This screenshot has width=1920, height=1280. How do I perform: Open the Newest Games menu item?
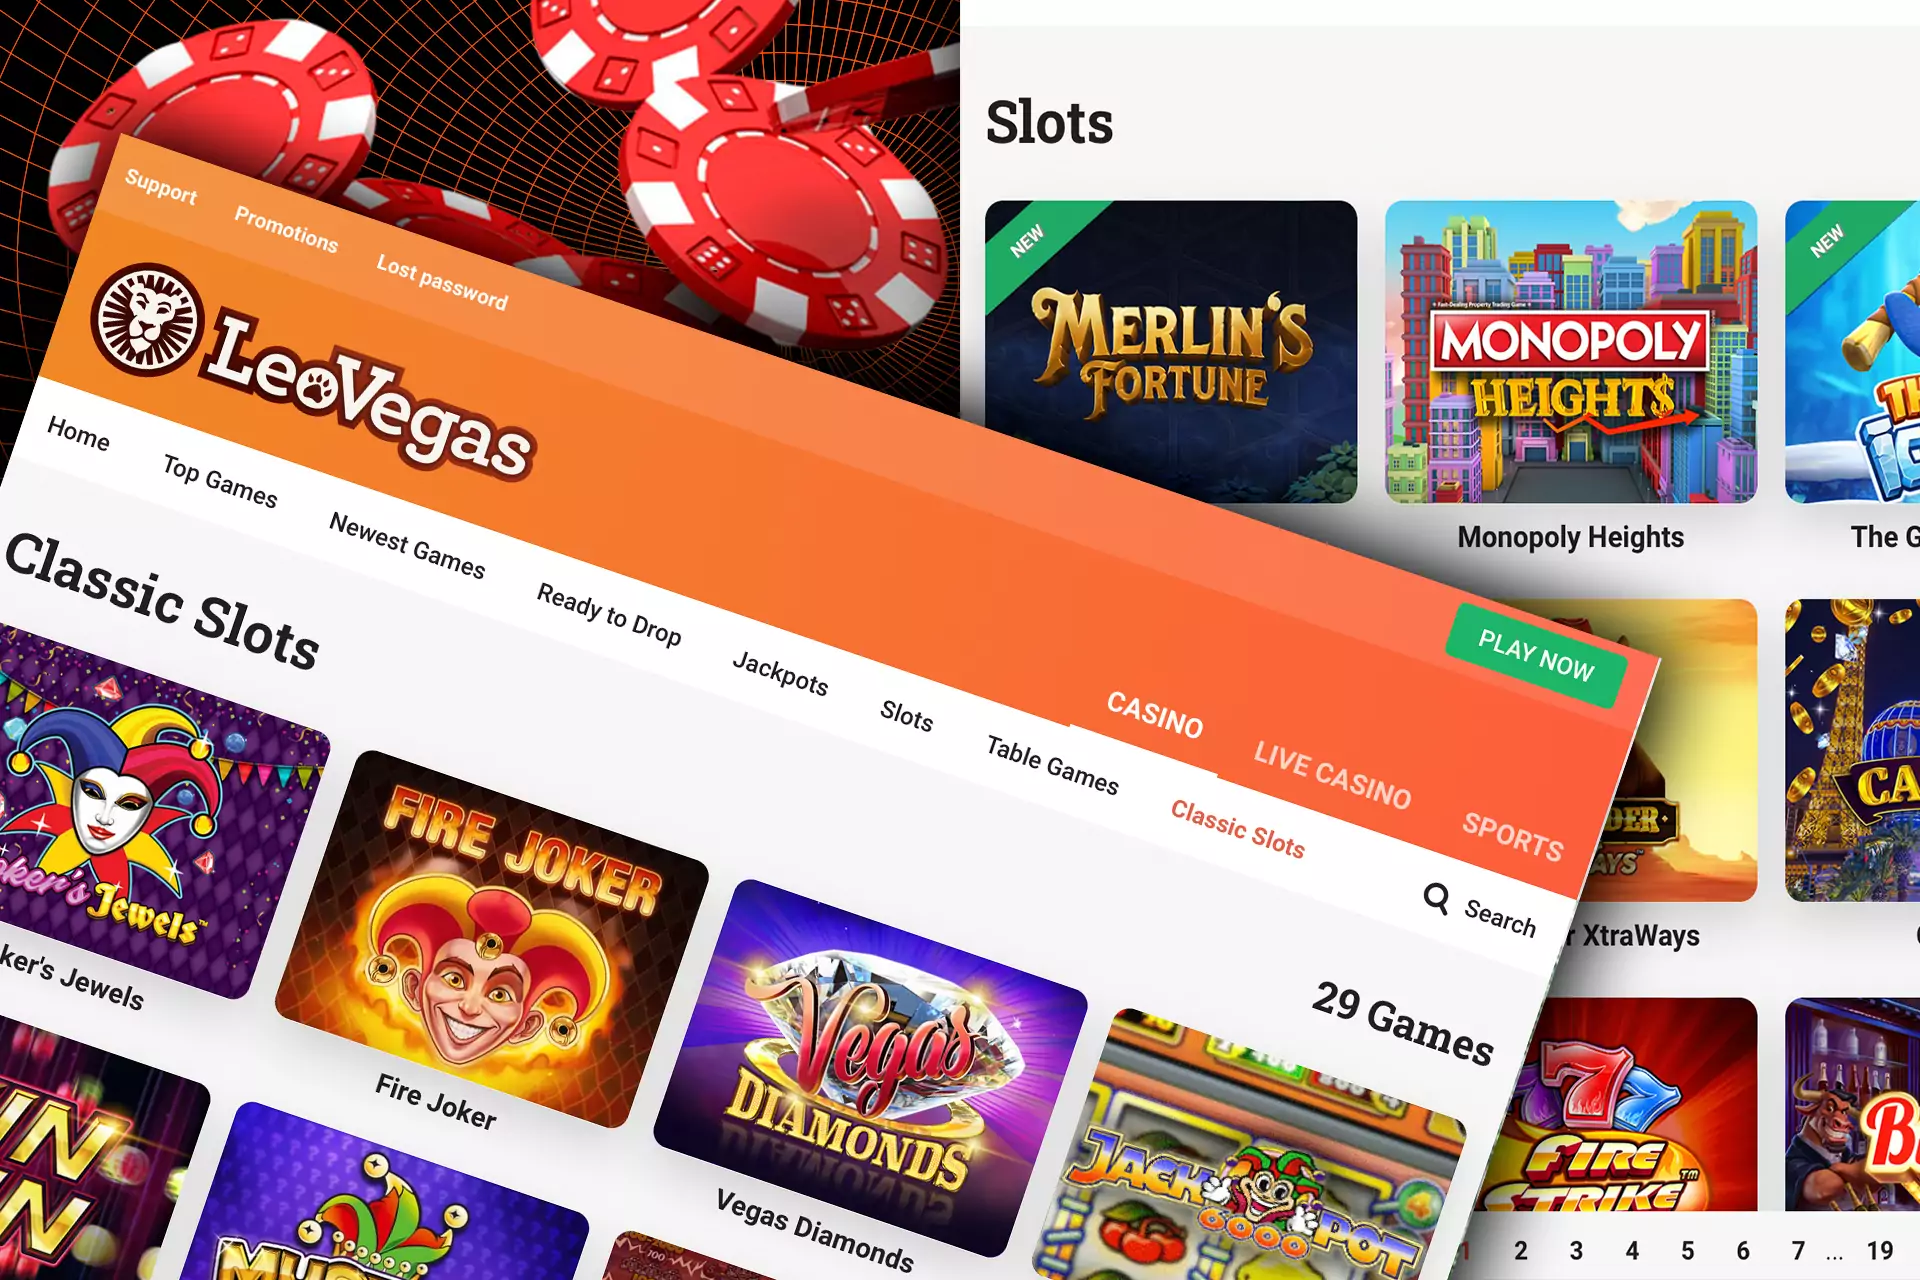coord(407,545)
